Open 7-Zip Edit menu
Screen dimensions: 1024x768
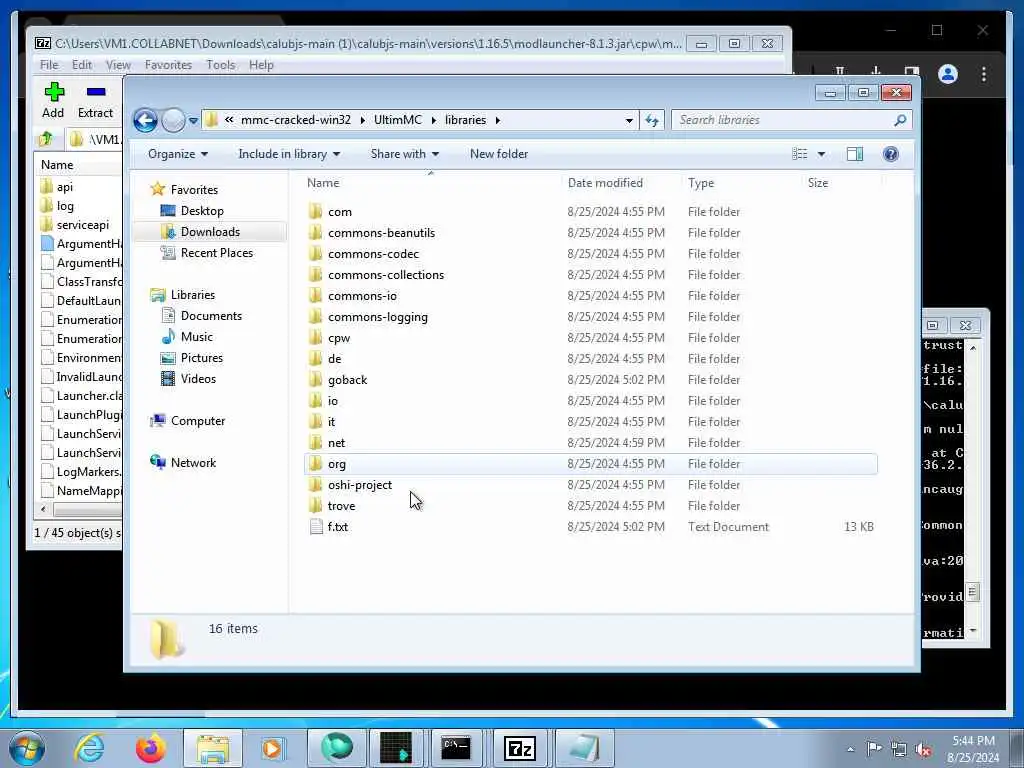pos(82,65)
